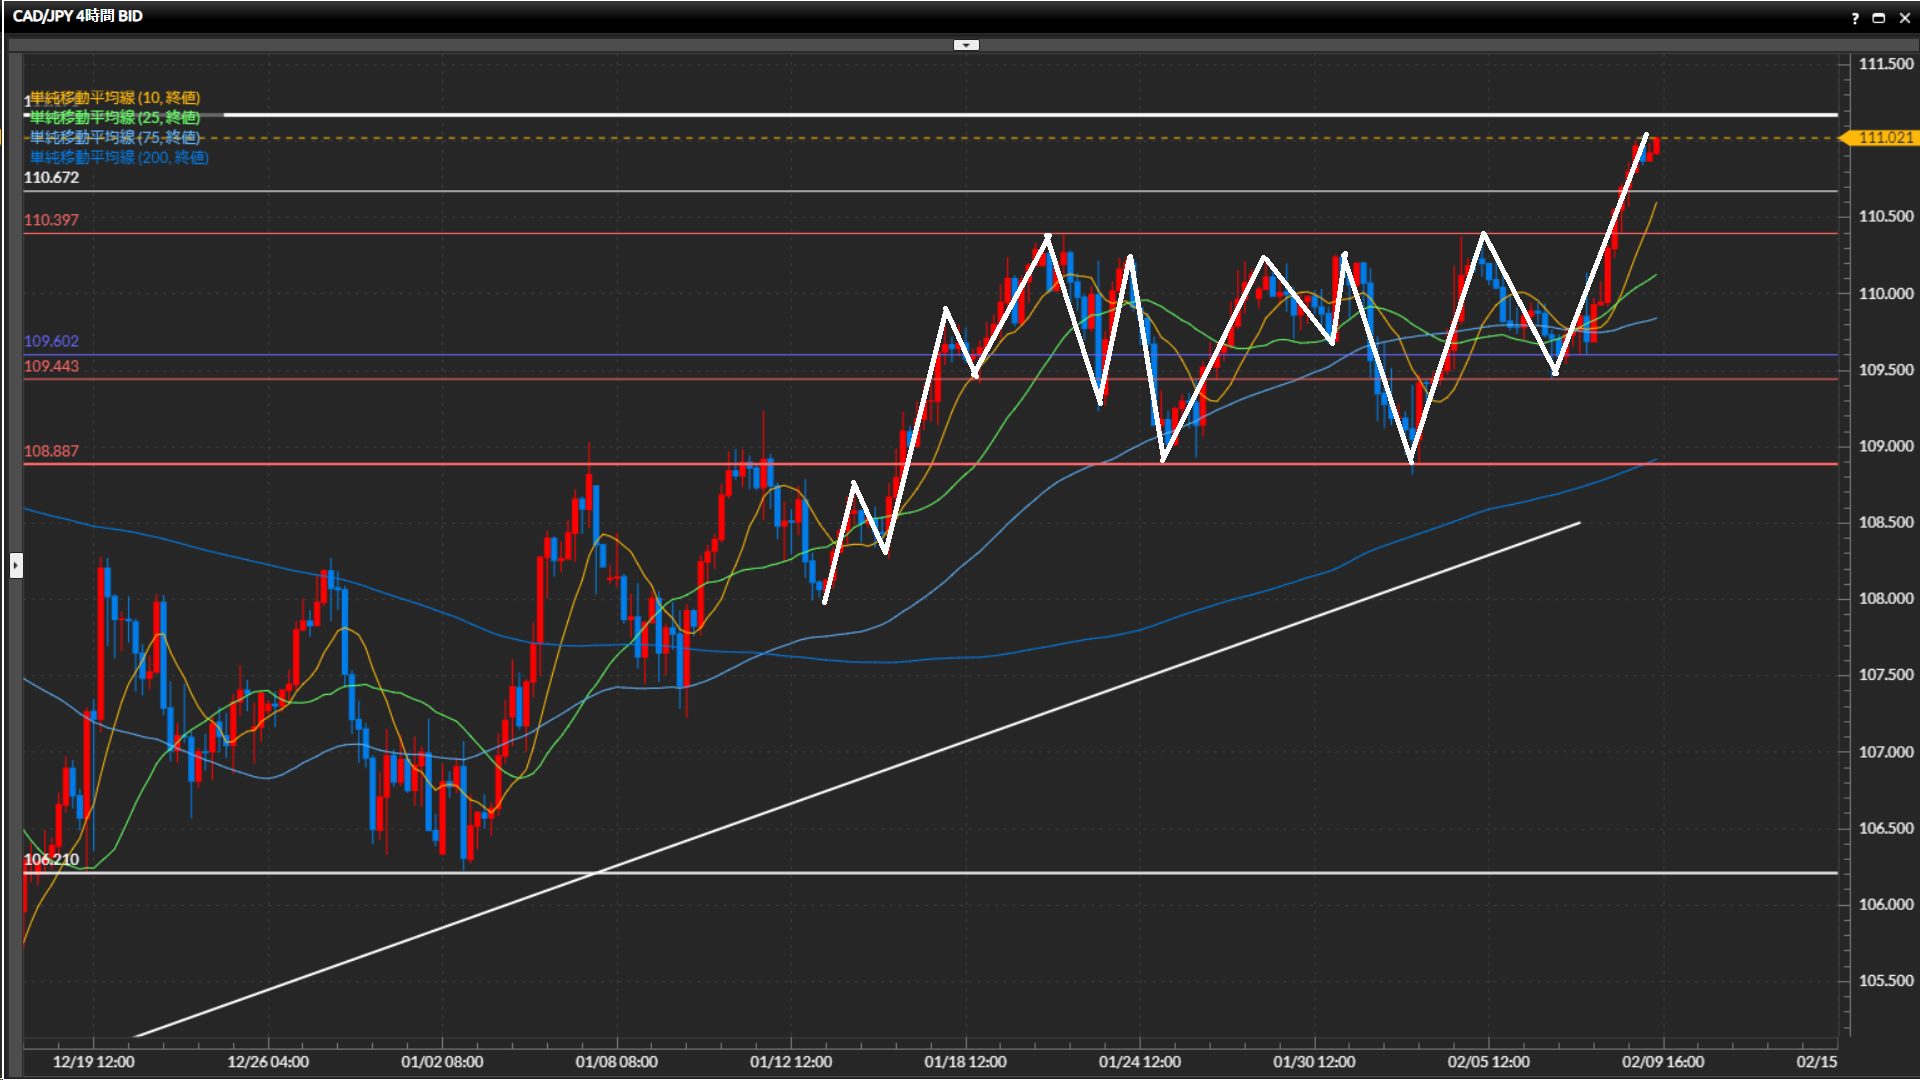Select the 200-period moving average label
This screenshot has height=1080, width=1920.
point(119,158)
